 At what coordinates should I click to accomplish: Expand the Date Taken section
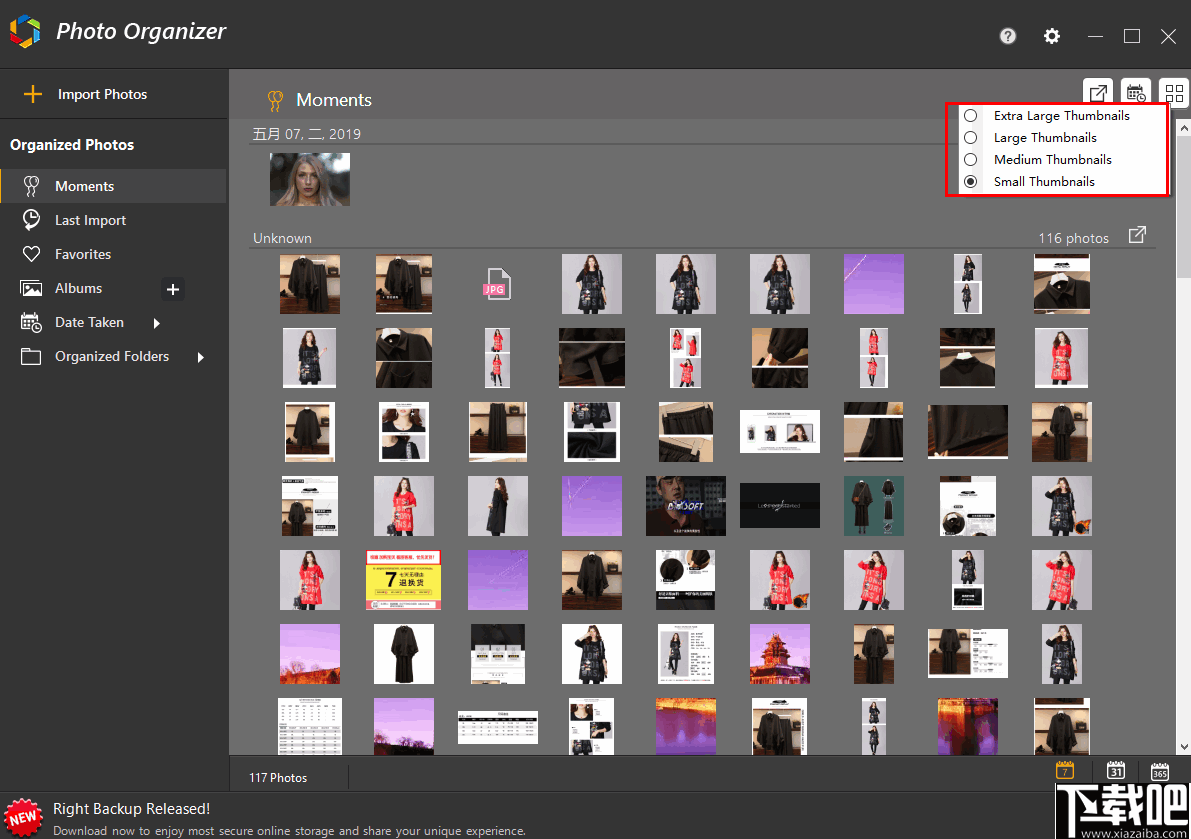(90, 322)
